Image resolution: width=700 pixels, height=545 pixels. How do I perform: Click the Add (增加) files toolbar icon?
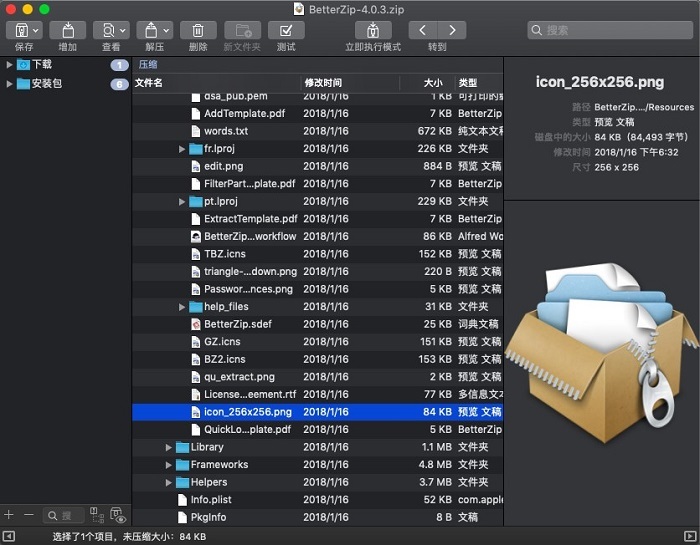coord(67,31)
